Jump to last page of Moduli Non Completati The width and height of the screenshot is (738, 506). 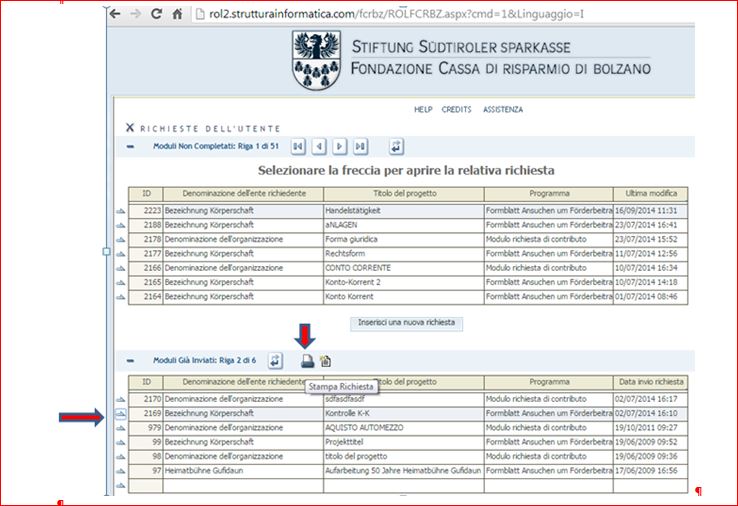click(360, 146)
